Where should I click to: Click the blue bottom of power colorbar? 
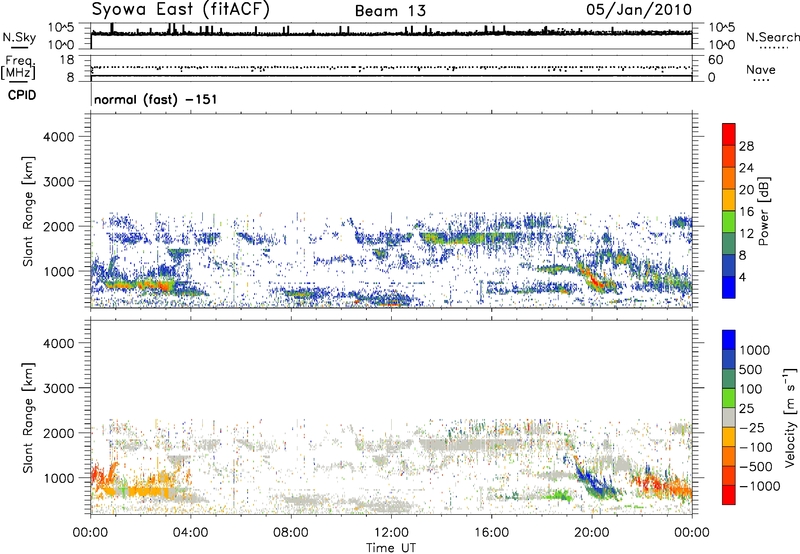click(729, 287)
